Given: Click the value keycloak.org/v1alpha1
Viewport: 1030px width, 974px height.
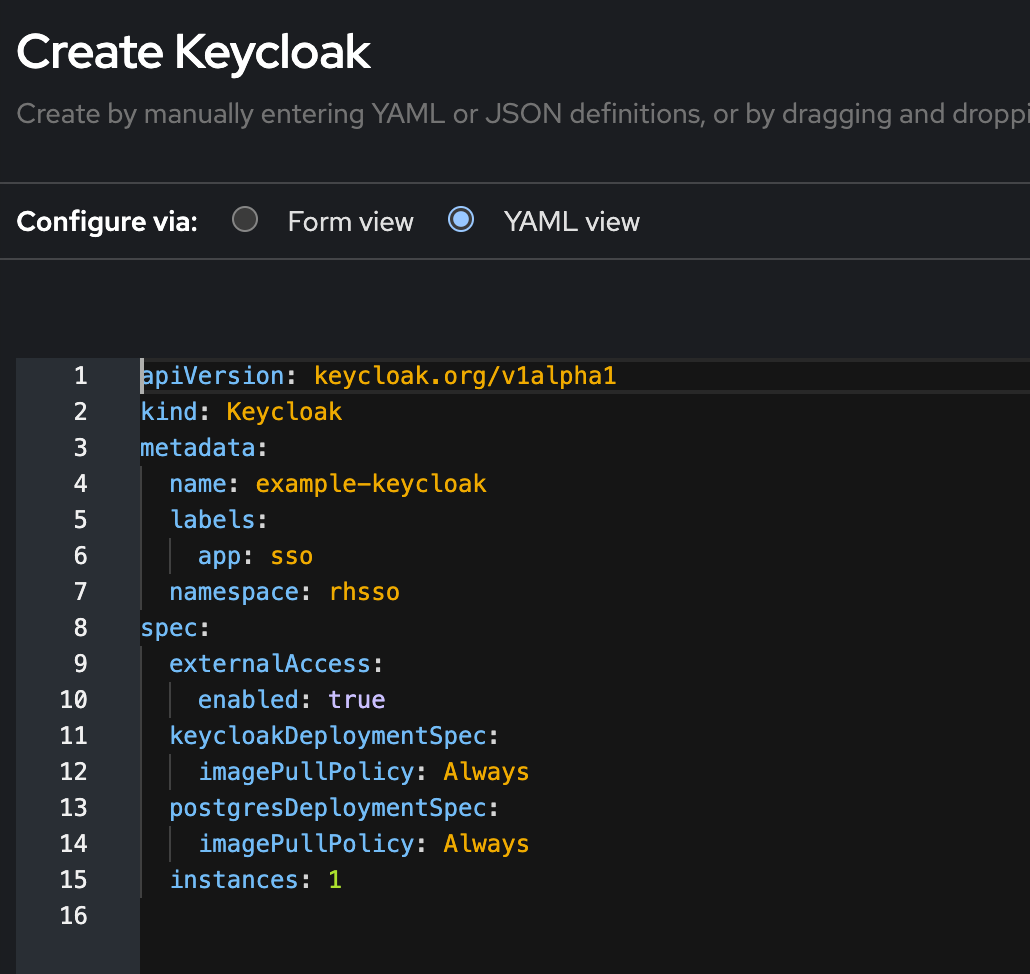Looking at the screenshot, I should [465, 376].
